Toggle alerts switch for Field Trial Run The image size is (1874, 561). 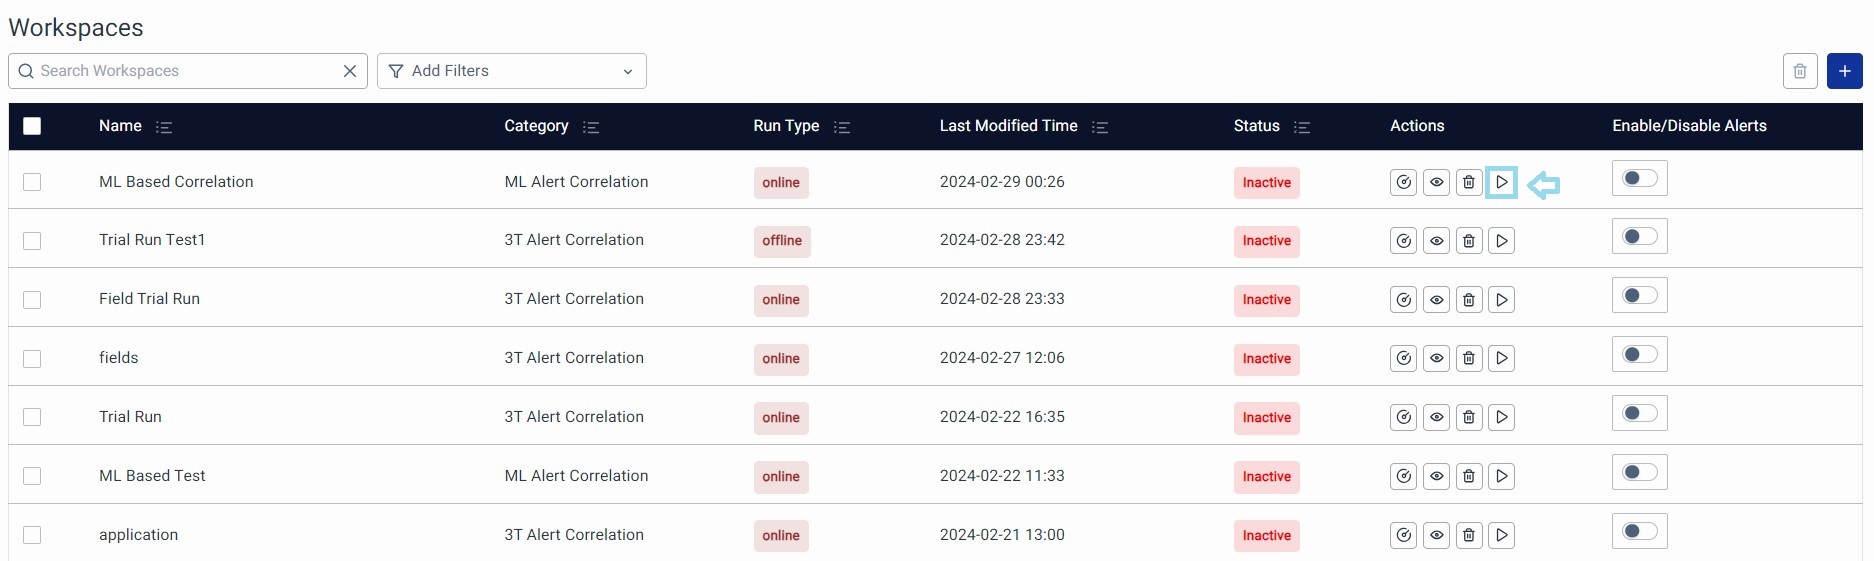tap(1639, 296)
